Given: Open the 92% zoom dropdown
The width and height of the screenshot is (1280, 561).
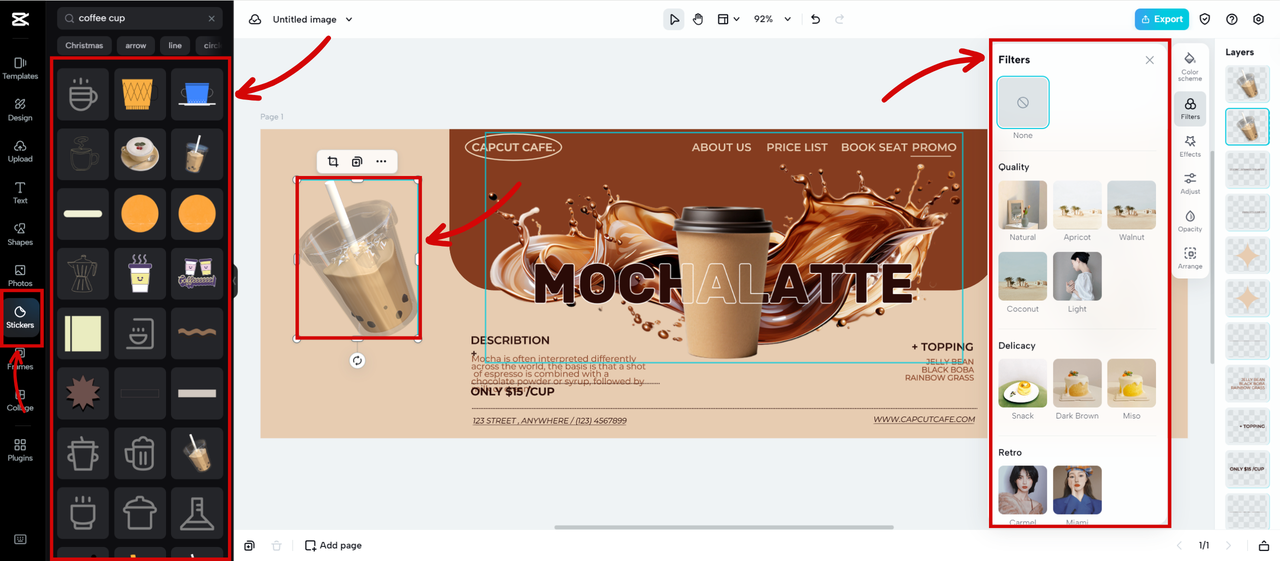Looking at the screenshot, I should 772,19.
